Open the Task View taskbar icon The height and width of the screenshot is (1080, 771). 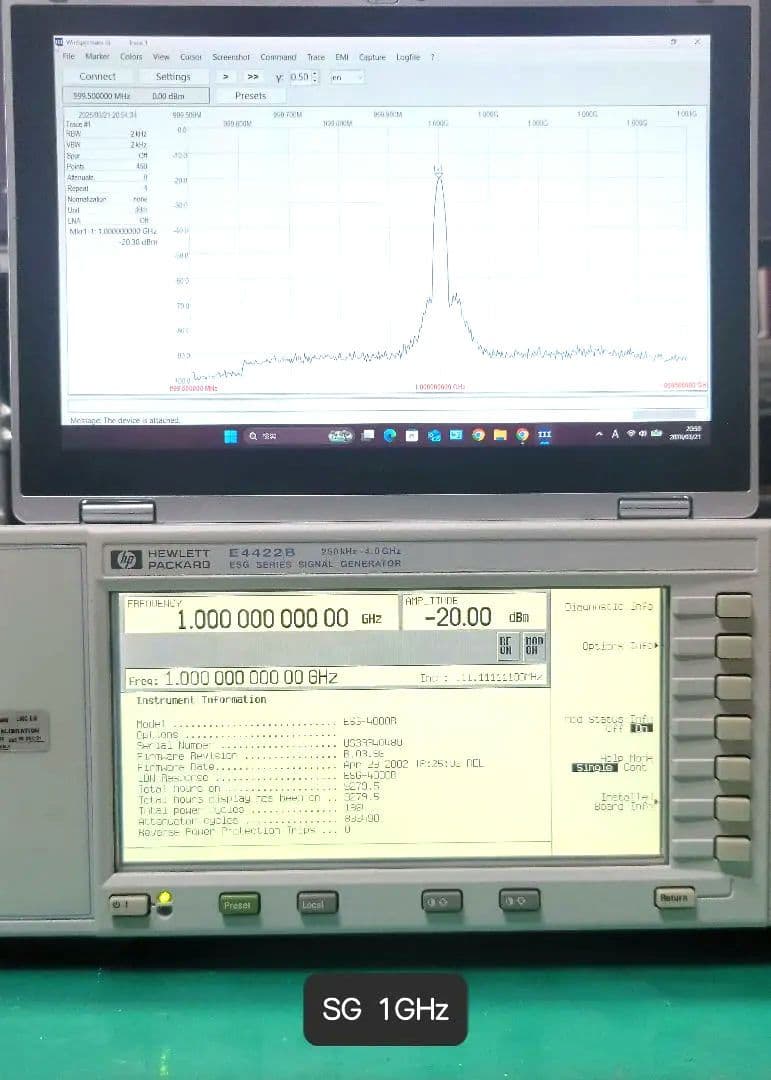(369, 435)
